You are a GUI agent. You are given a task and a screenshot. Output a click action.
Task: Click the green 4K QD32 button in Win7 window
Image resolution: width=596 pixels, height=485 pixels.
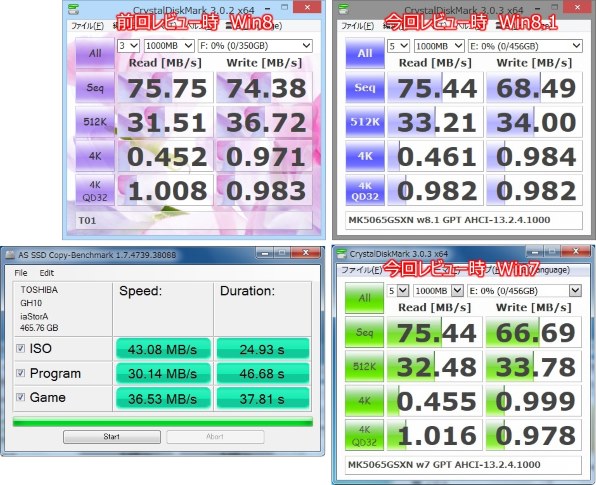pos(364,435)
